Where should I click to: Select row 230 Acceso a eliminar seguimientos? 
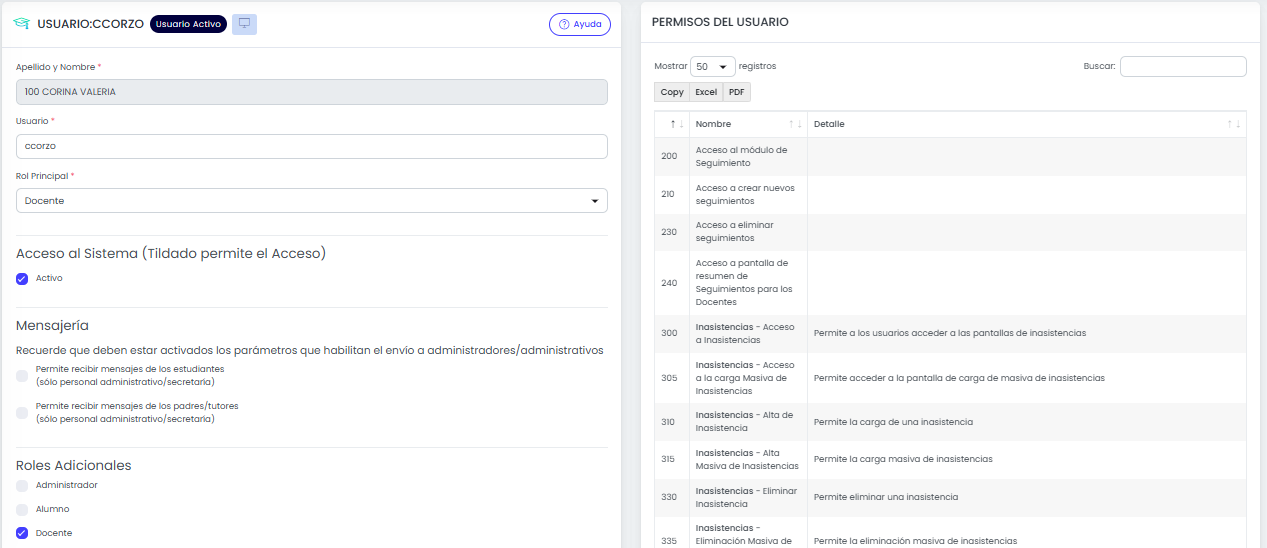coord(950,232)
